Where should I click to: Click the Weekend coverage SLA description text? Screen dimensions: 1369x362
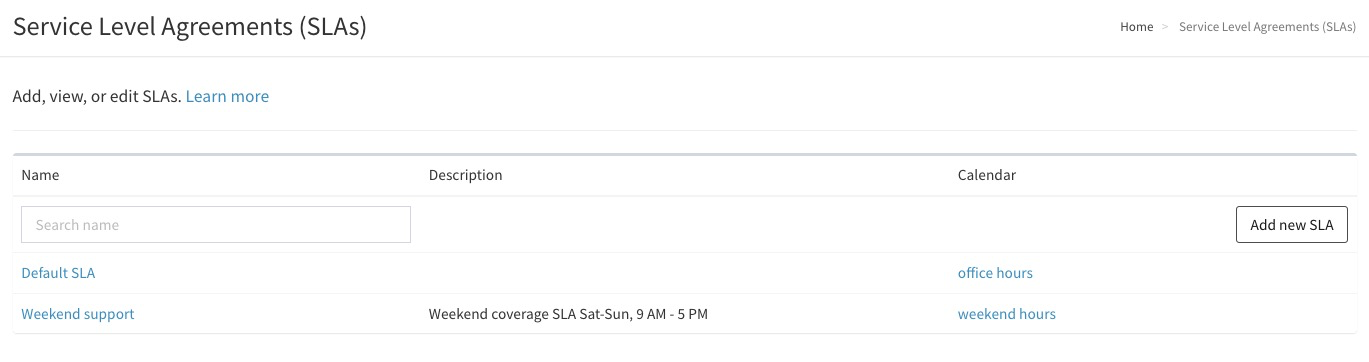(x=568, y=314)
